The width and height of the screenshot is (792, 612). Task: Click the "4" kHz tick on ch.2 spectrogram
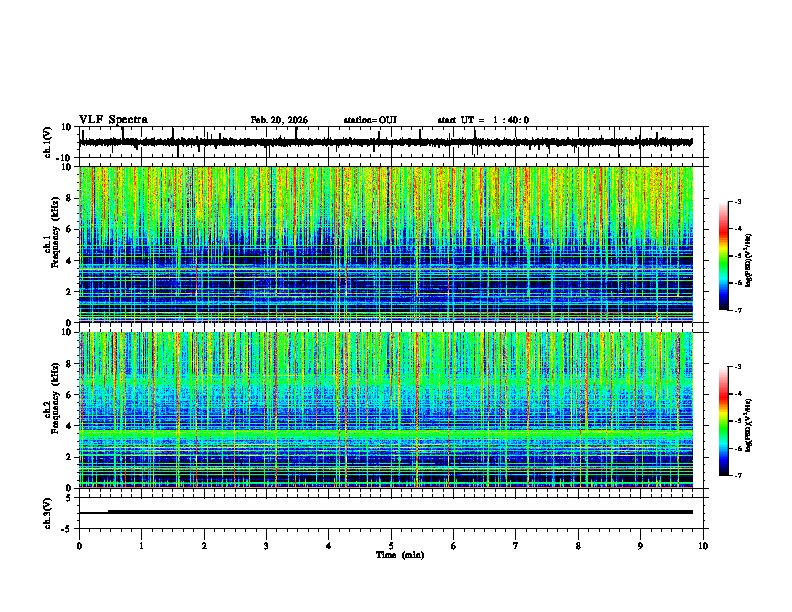point(69,426)
